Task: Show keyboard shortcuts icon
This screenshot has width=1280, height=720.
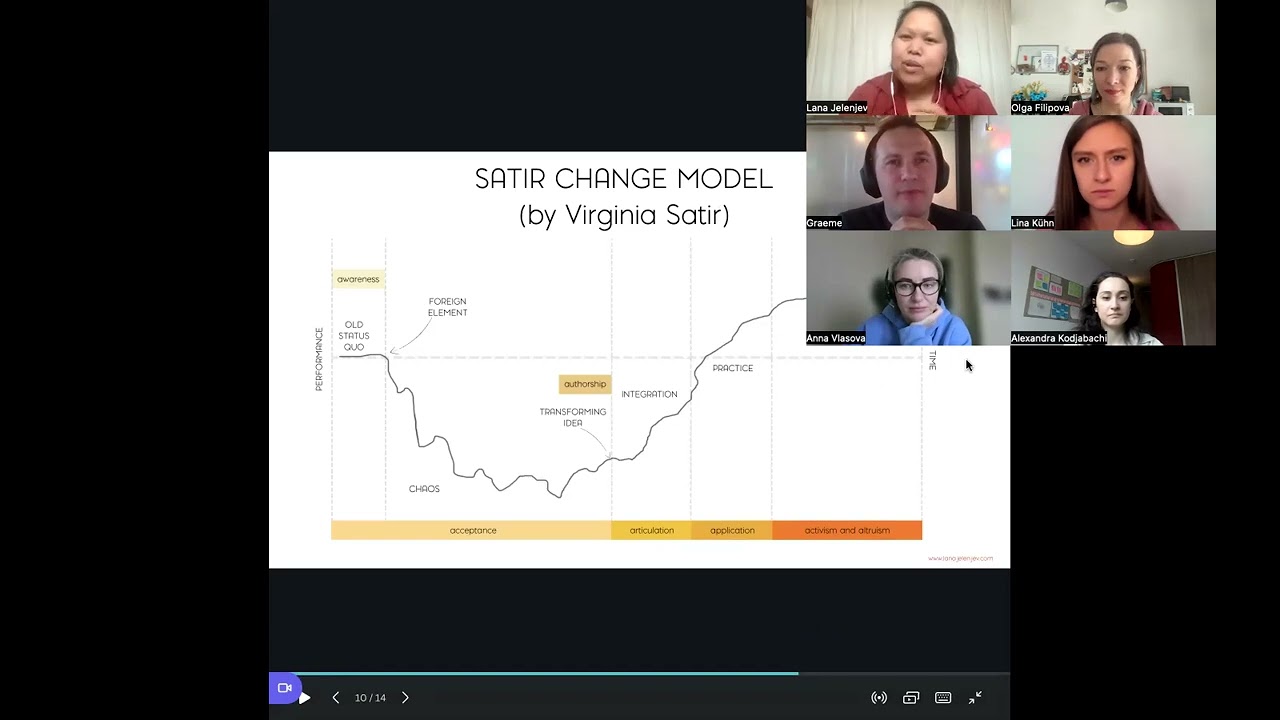Action: click(x=943, y=698)
